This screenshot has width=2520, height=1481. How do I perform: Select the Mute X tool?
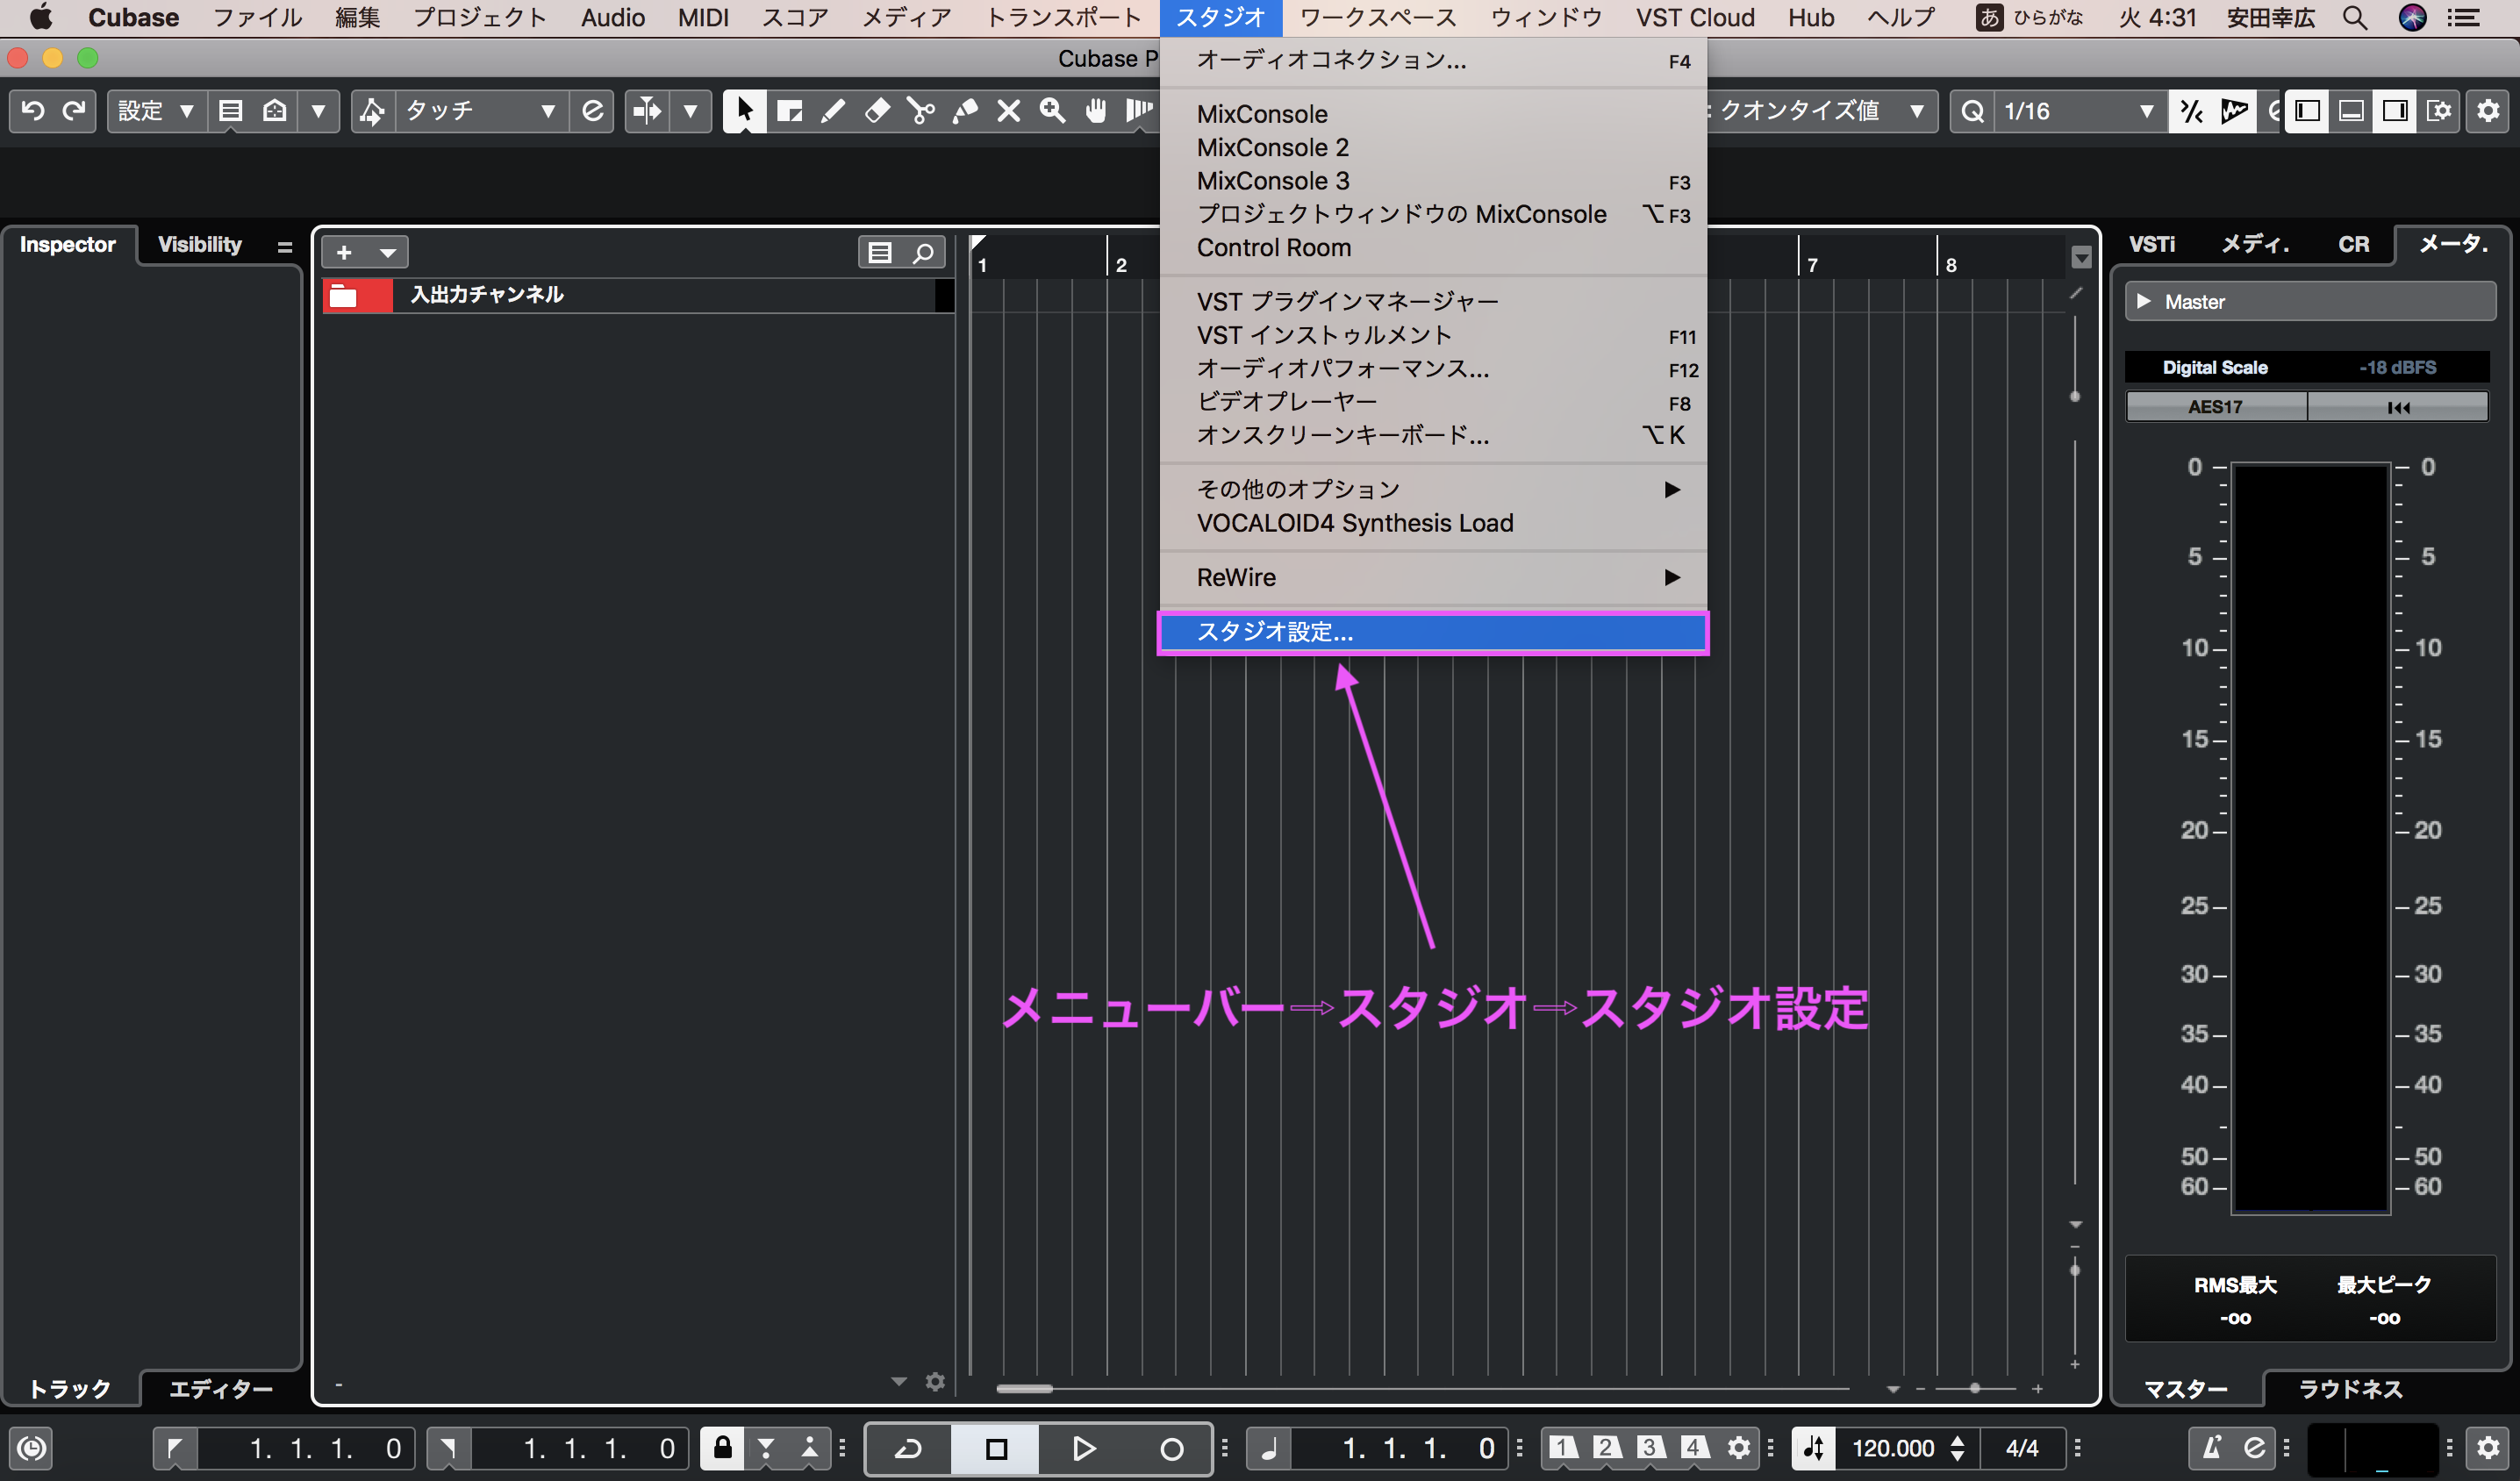click(1008, 111)
